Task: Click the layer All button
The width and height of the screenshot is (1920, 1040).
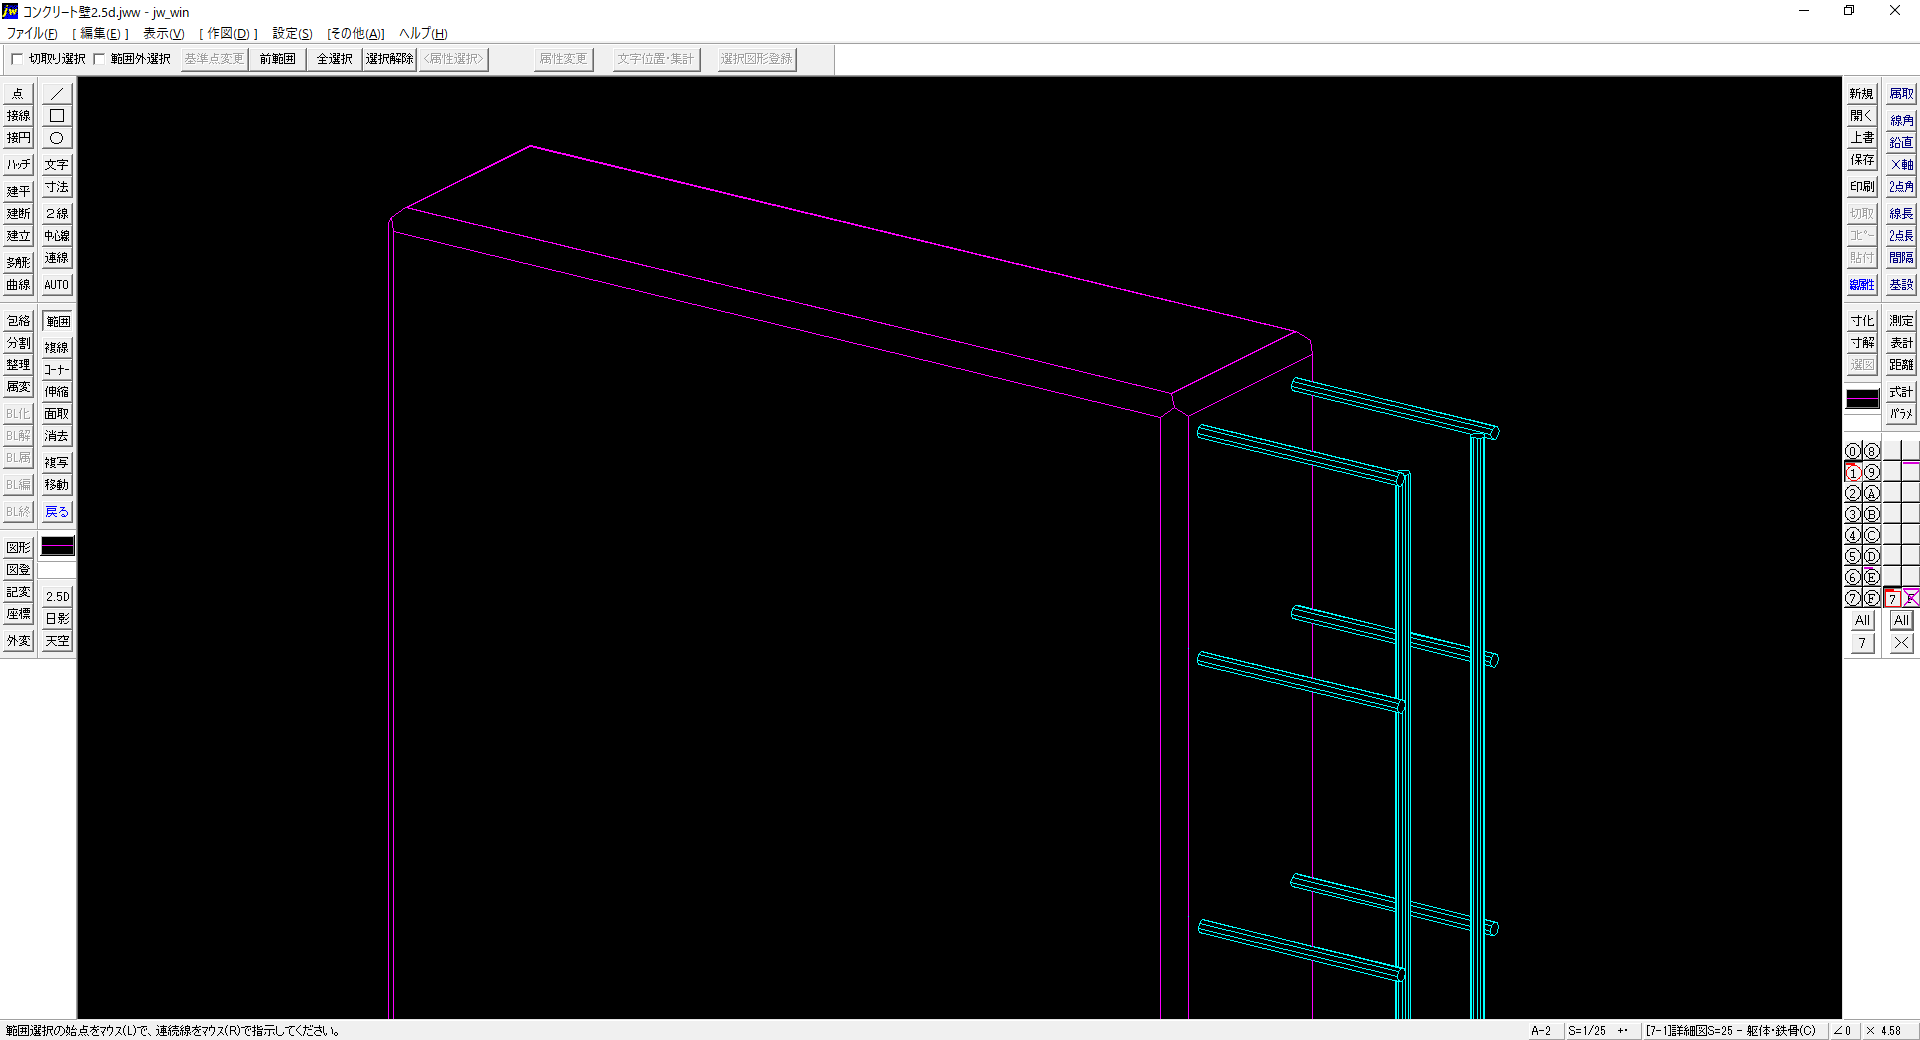Action: [1862, 620]
